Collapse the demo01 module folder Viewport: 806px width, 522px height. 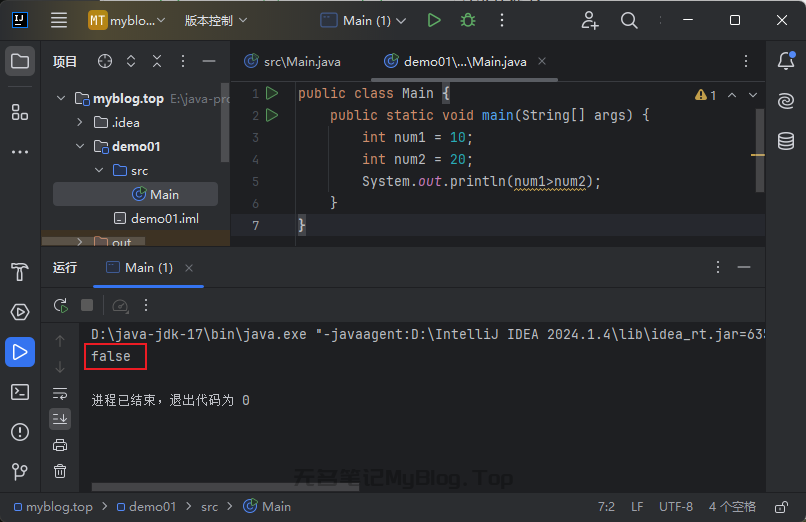[x=80, y=146]
